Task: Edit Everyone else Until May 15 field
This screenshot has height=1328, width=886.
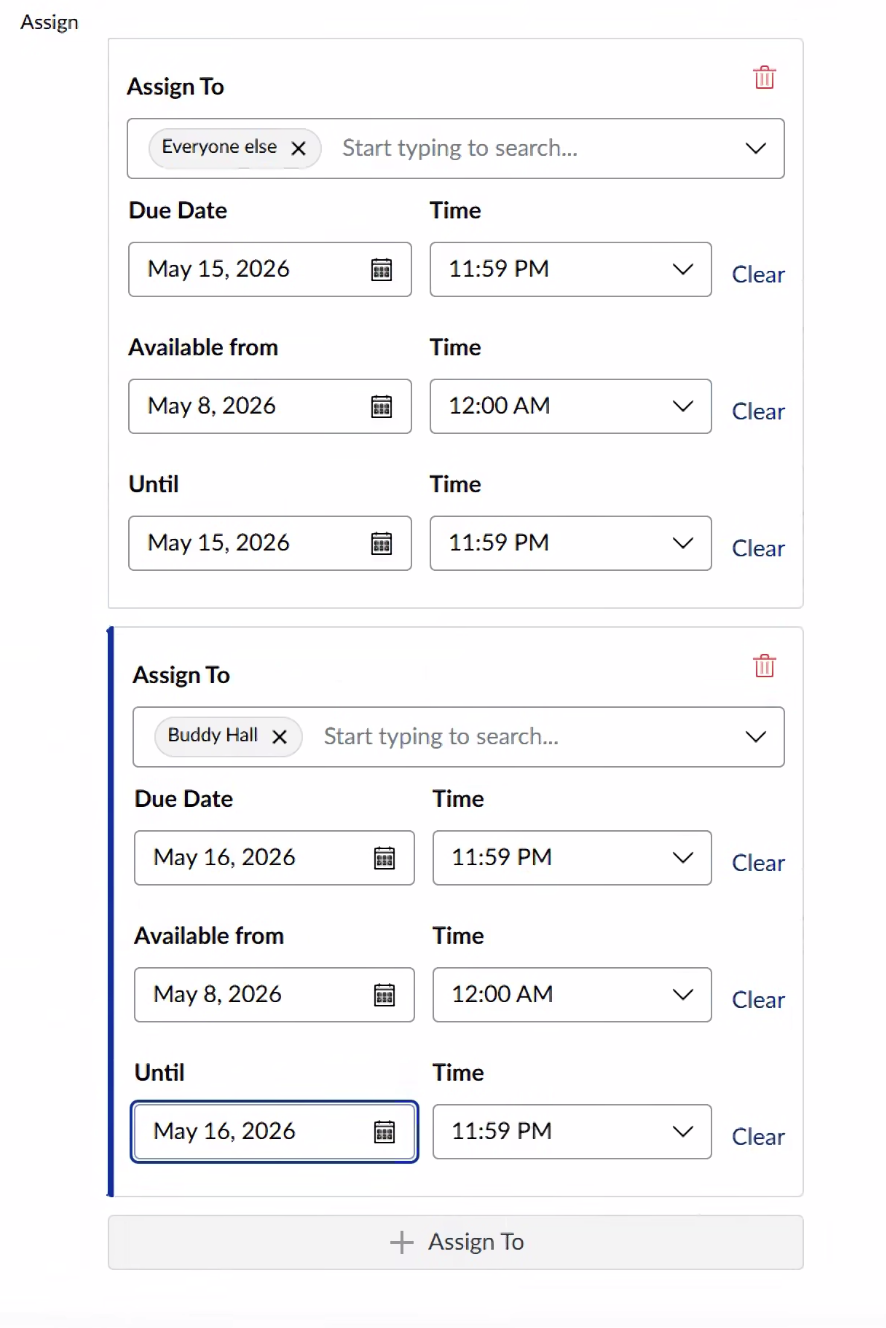Action: [270, 543]
